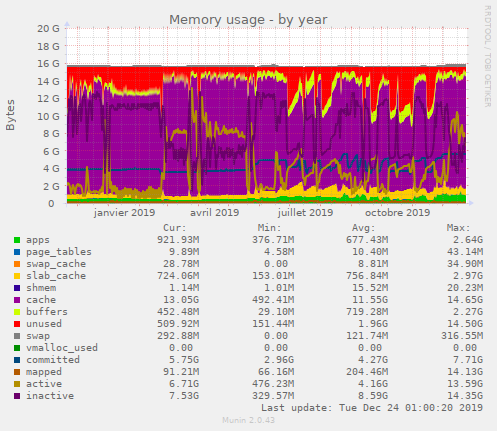Viewport: 497px width, 431px height.
Task: Select the 'cache' legend label
Action: click(x=41, y=300)
